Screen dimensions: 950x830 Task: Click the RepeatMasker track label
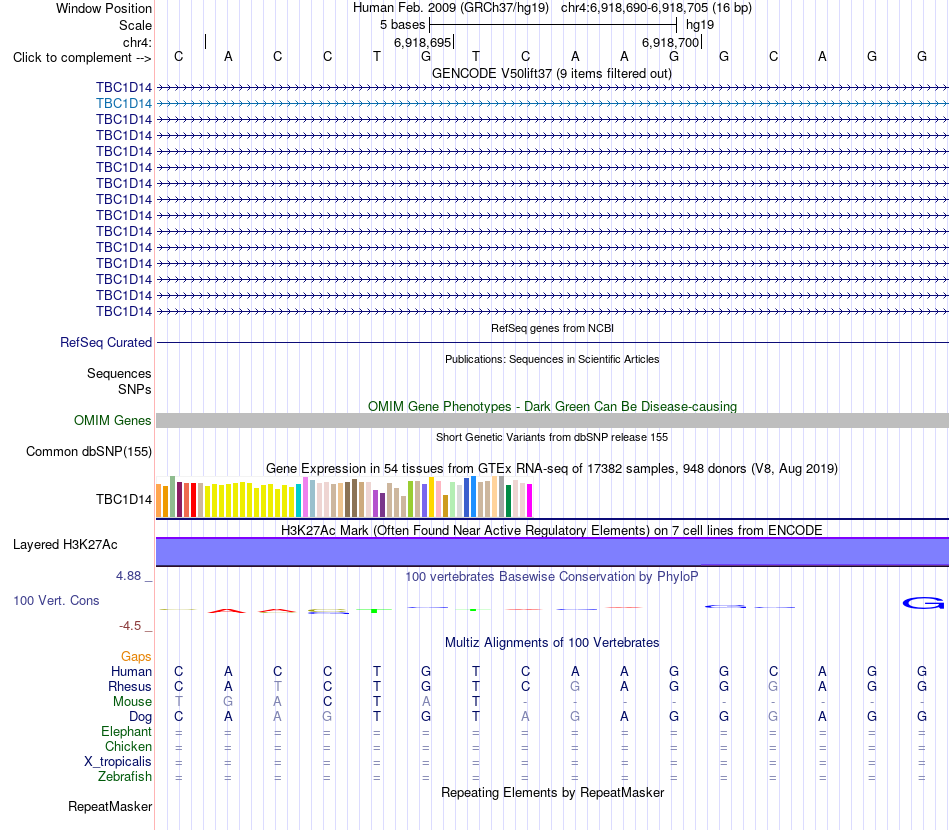tap(110, 806)
